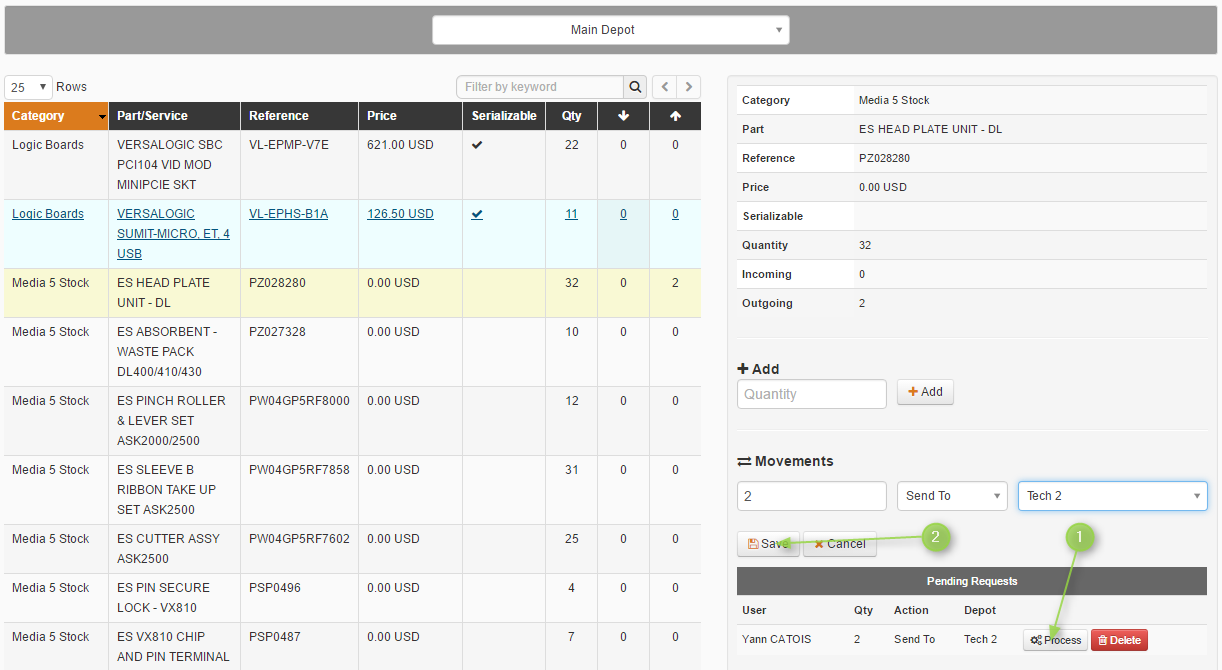The width and height of the screenshot is (1222, 670).
Task: Select ES ABSORBENT - WASTE PACK row
Action: [352, 352]
